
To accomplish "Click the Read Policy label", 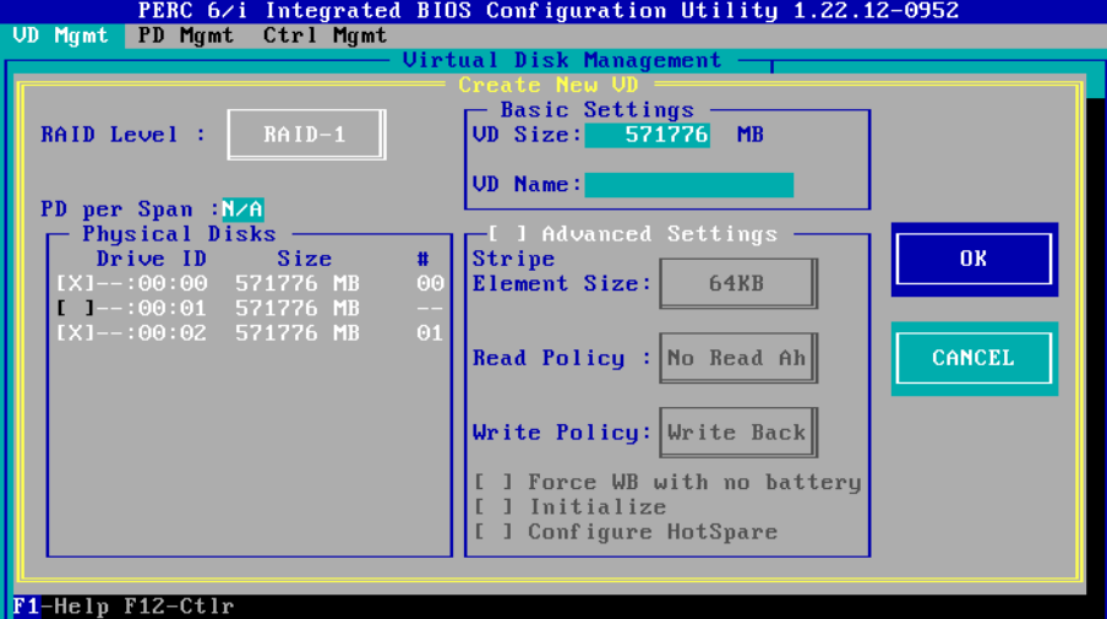I will tap(562, 358).
